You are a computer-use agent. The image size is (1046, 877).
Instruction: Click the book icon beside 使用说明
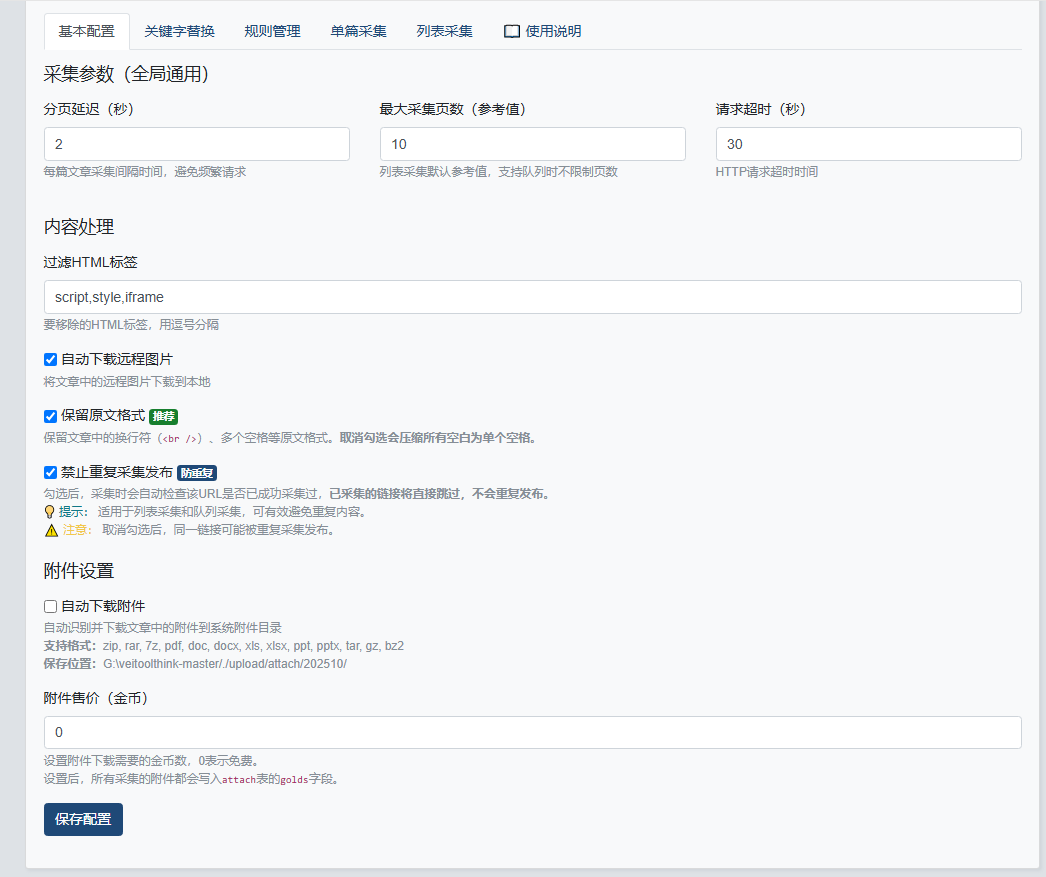click(x=512, y=31)
